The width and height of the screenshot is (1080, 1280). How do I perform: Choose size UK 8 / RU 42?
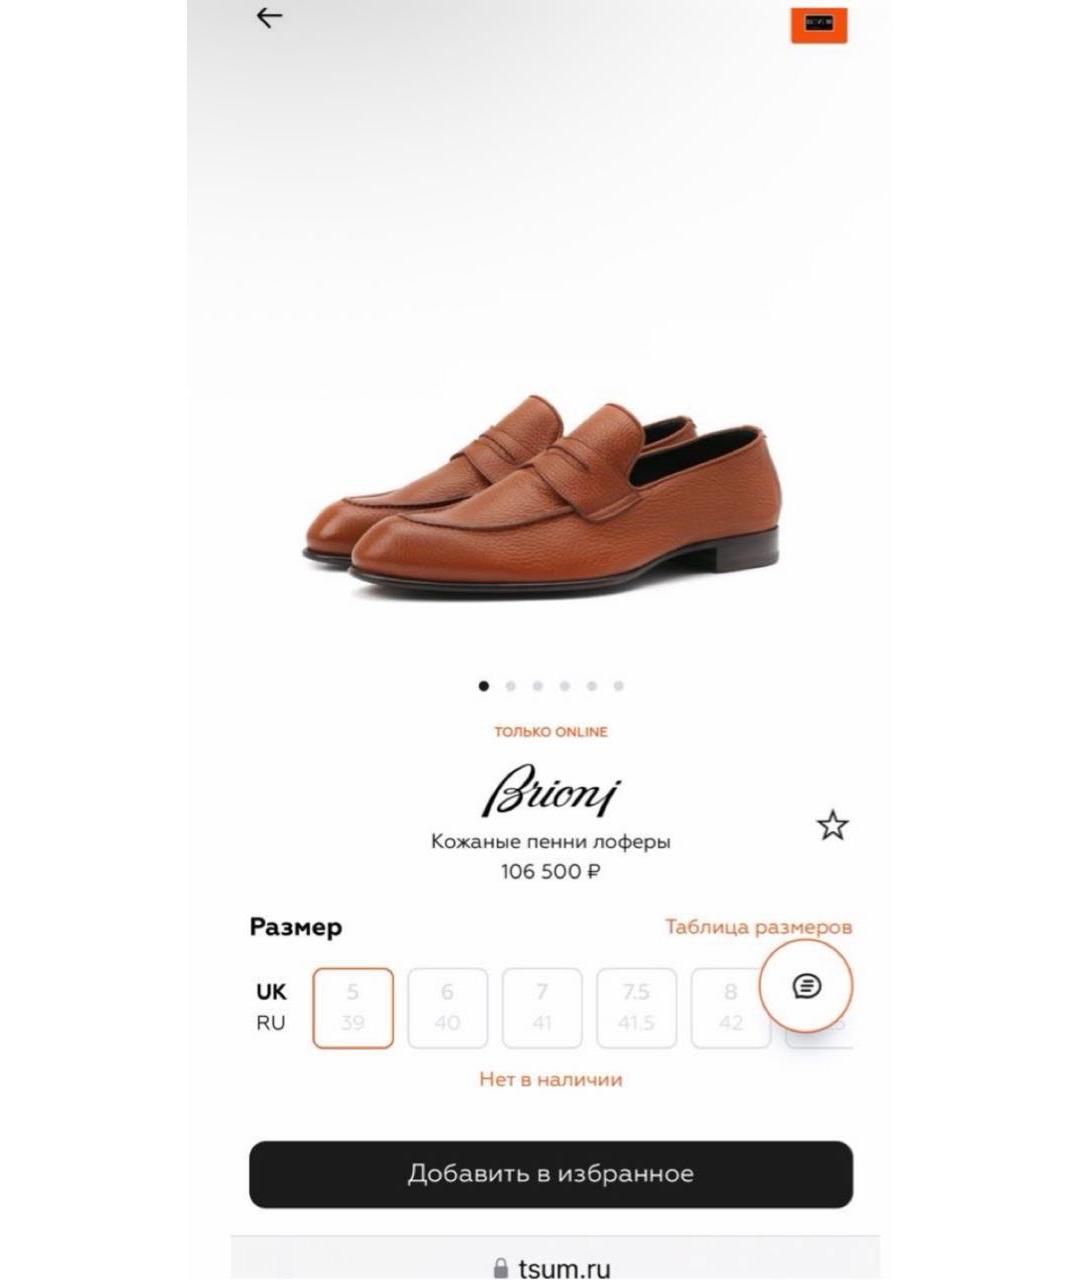point(731,1008)
